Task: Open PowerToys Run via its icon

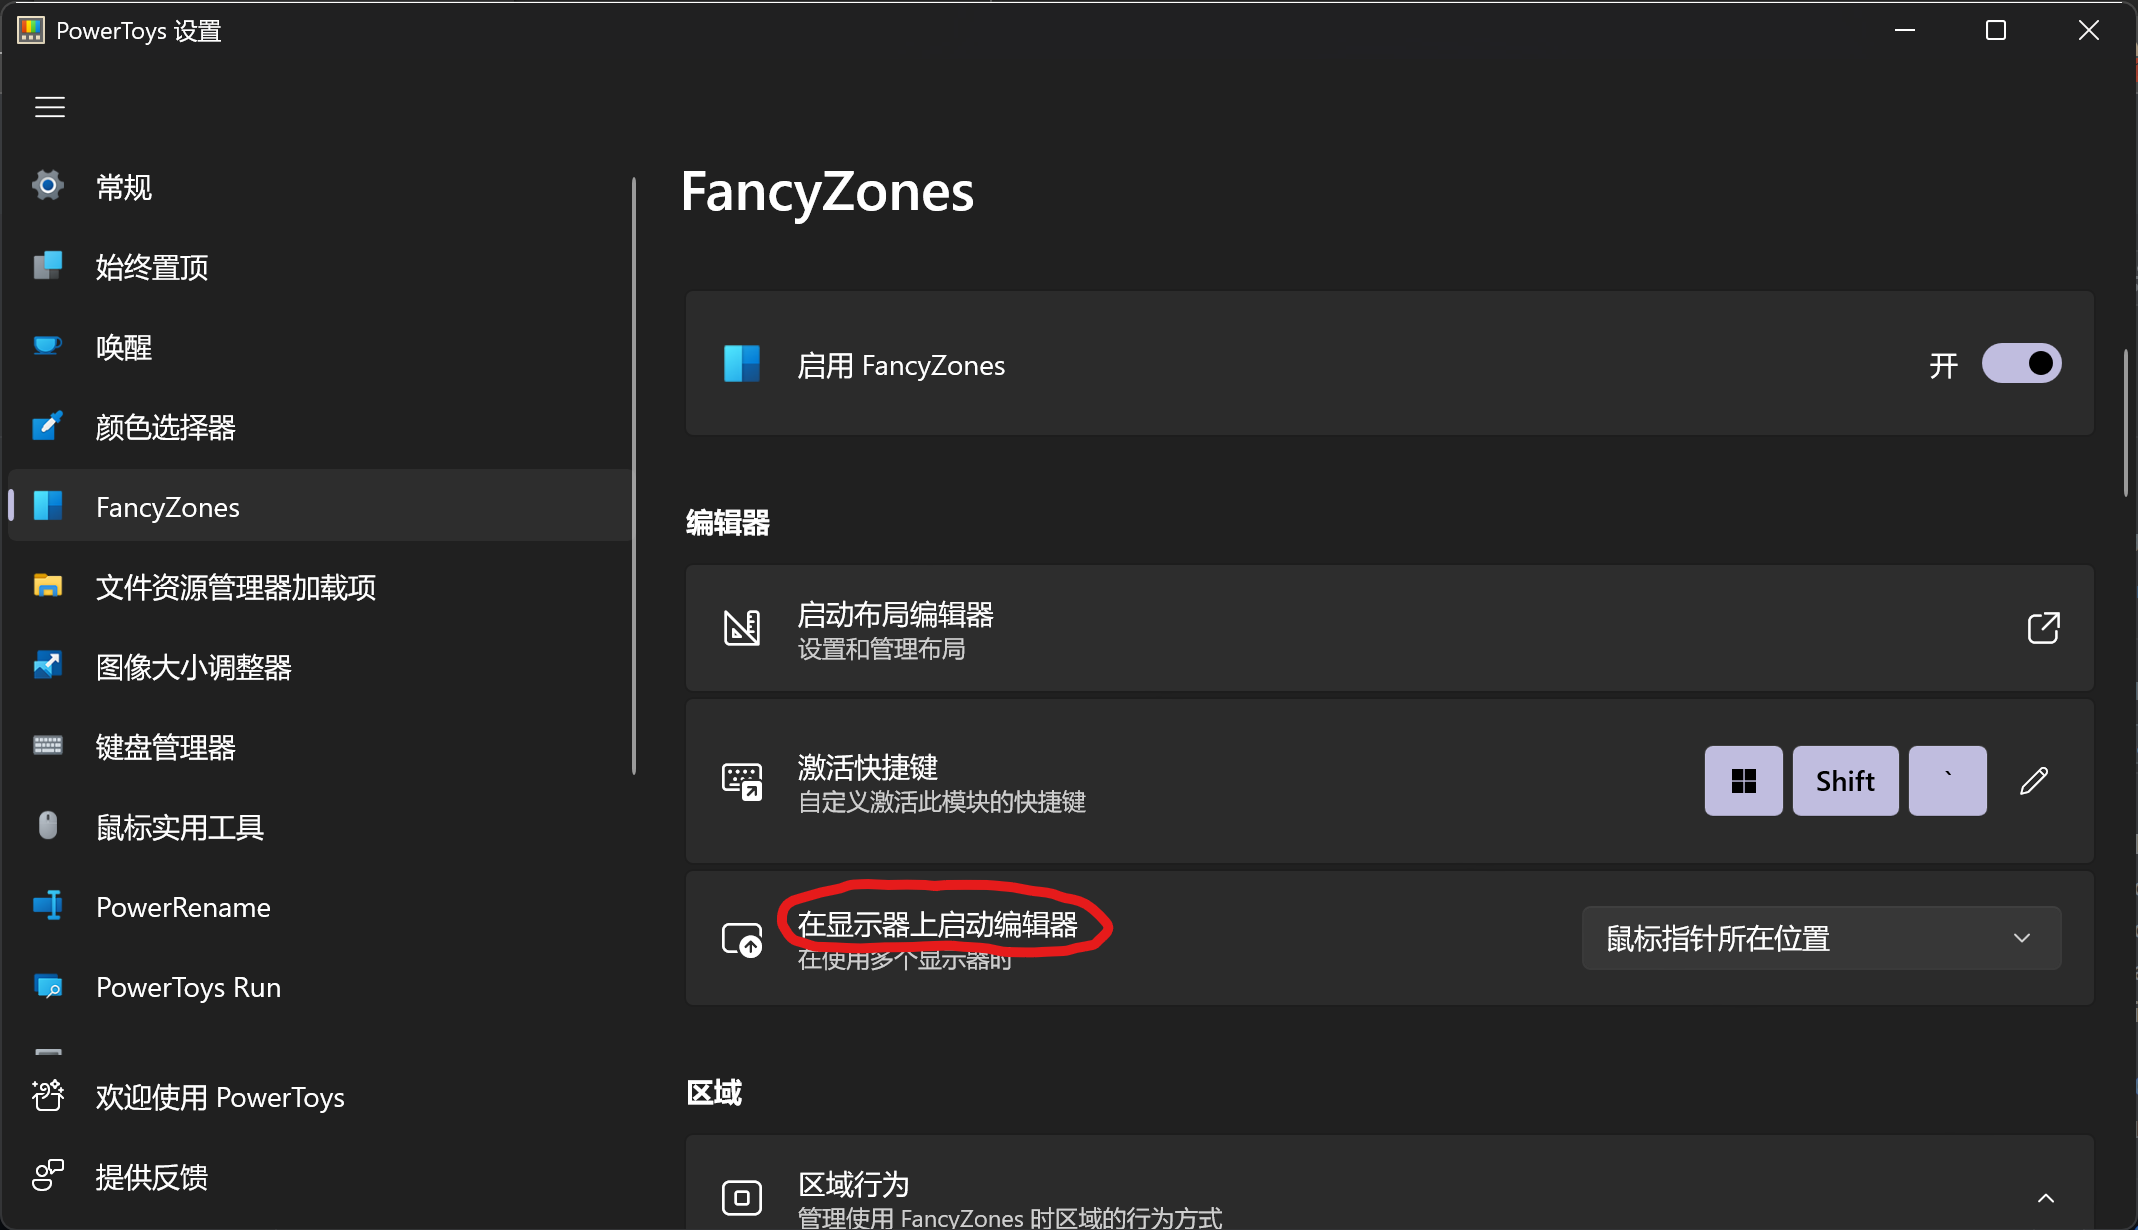Action: coord(47,986)
